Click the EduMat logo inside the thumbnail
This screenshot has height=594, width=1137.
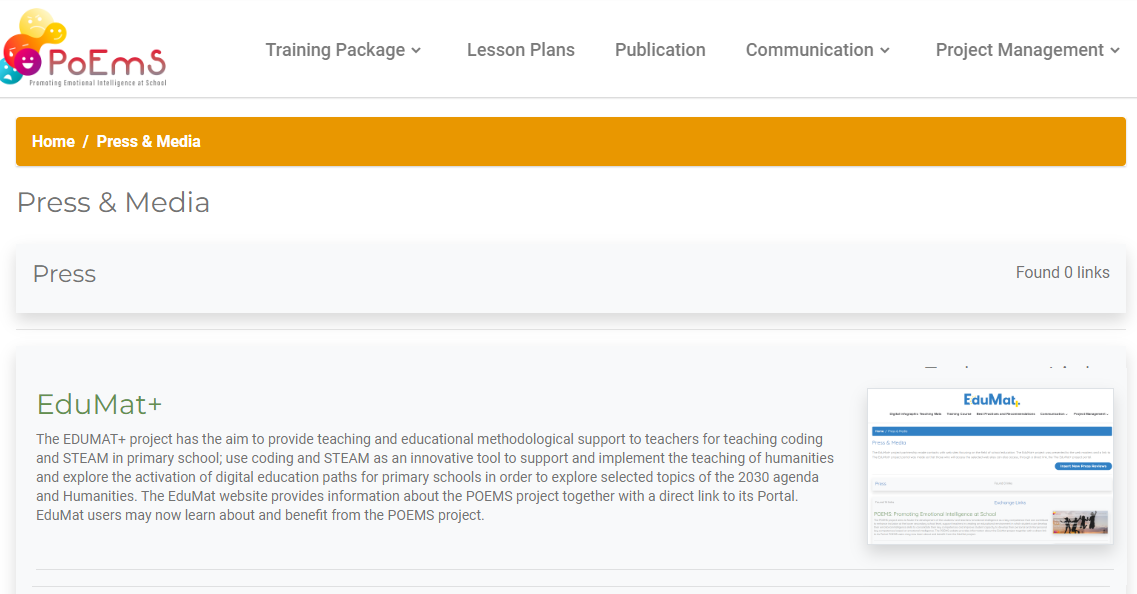pos(991,400)
